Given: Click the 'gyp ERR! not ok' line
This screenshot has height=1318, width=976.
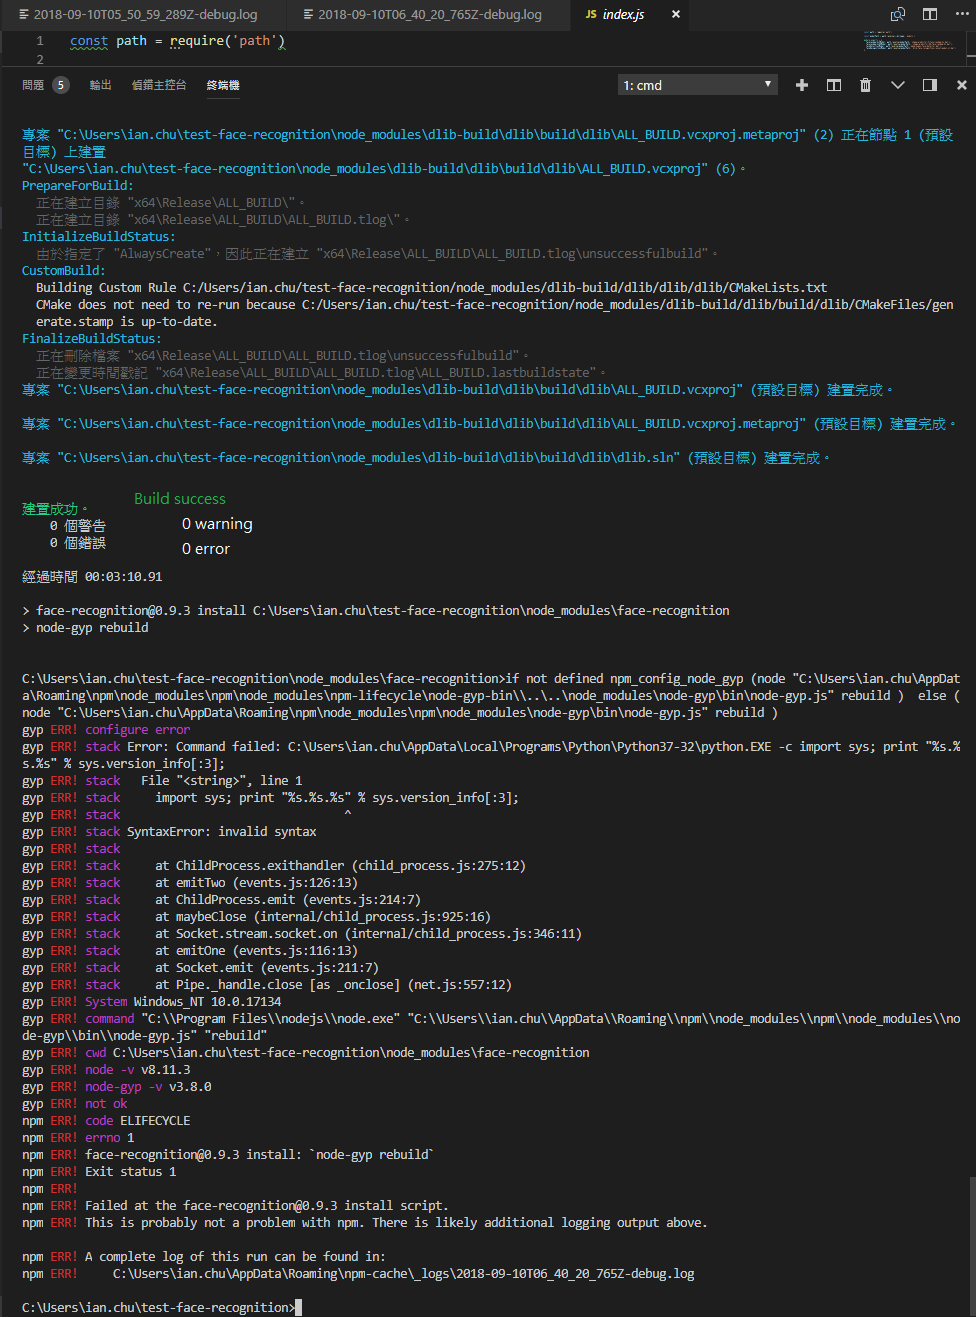Looking at the screenshot, I should click(75, 1103).
